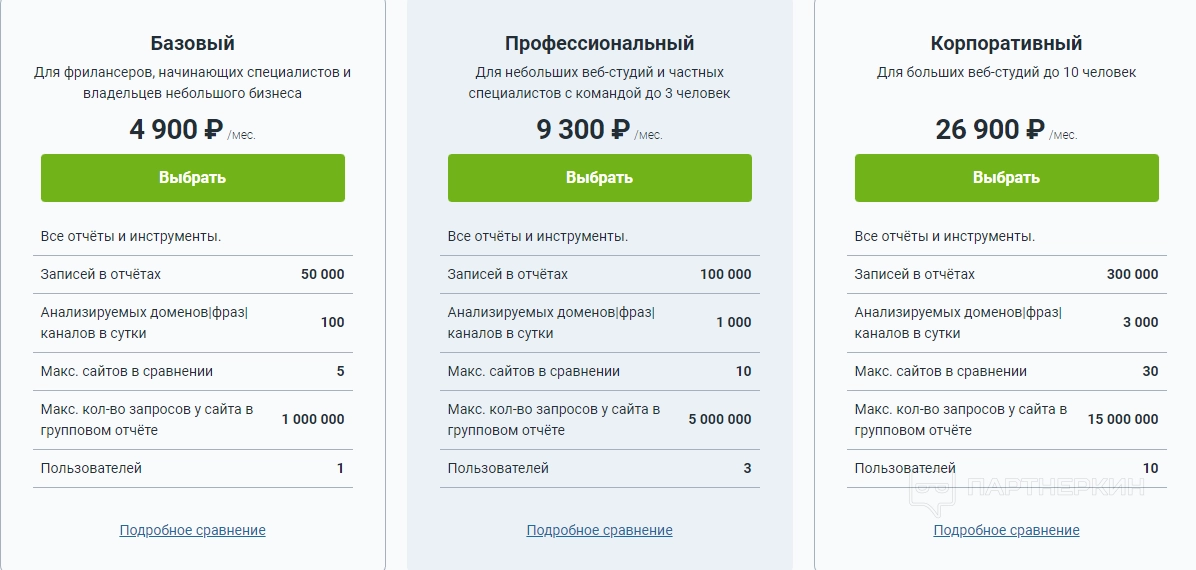Click the Профессиональный plan heading

coord(600,43)
